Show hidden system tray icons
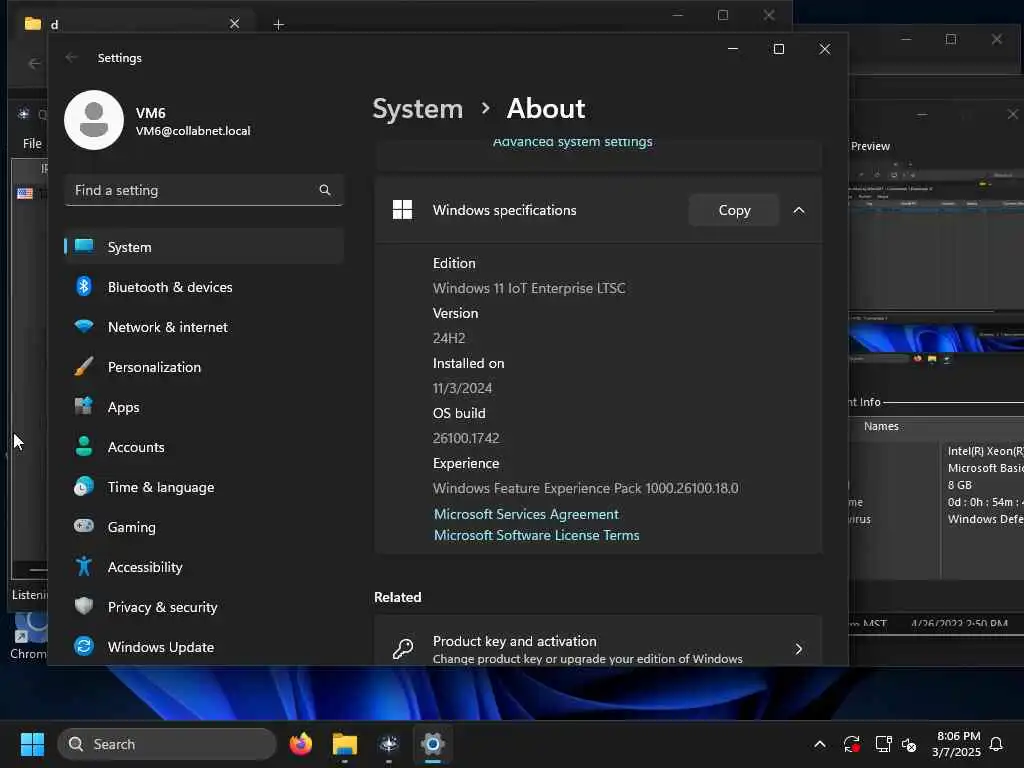The image size is (1024, 768). 820,744
